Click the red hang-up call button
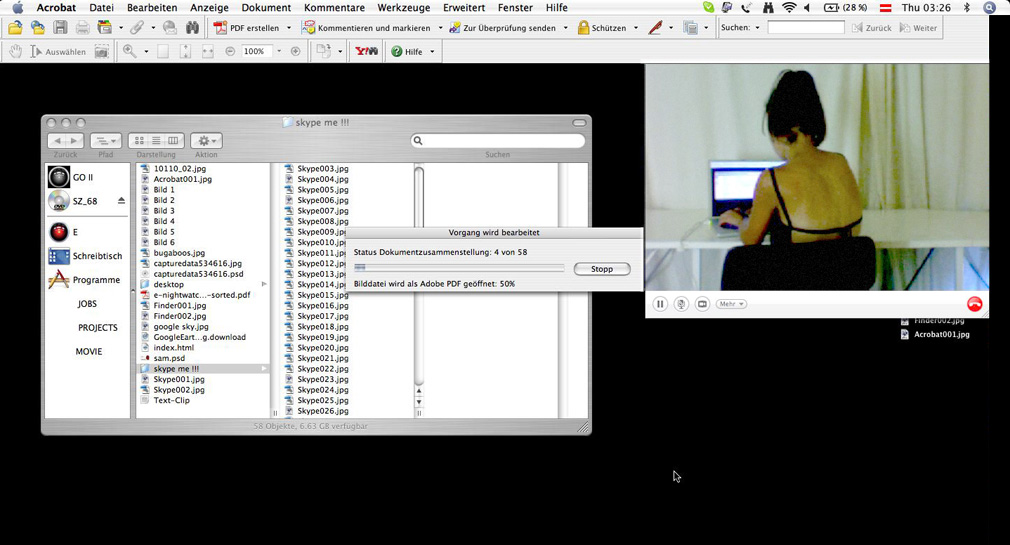Screen dimensions: 1010x545 [974, 304]
